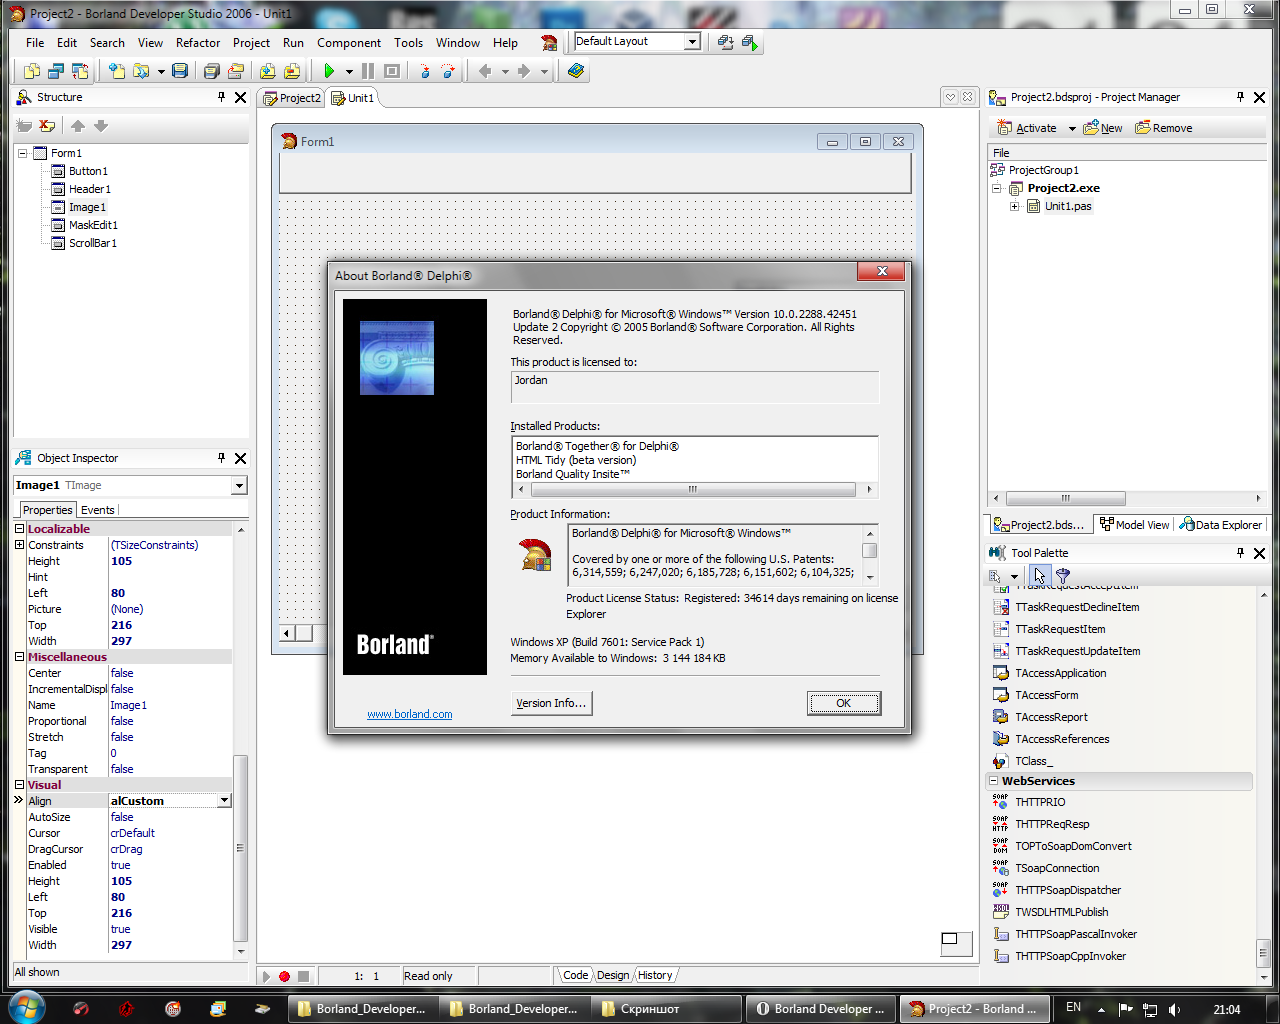Click the Version Info button in About dialog
This screenshot has height=1024, width=1280.
[551, 703]
